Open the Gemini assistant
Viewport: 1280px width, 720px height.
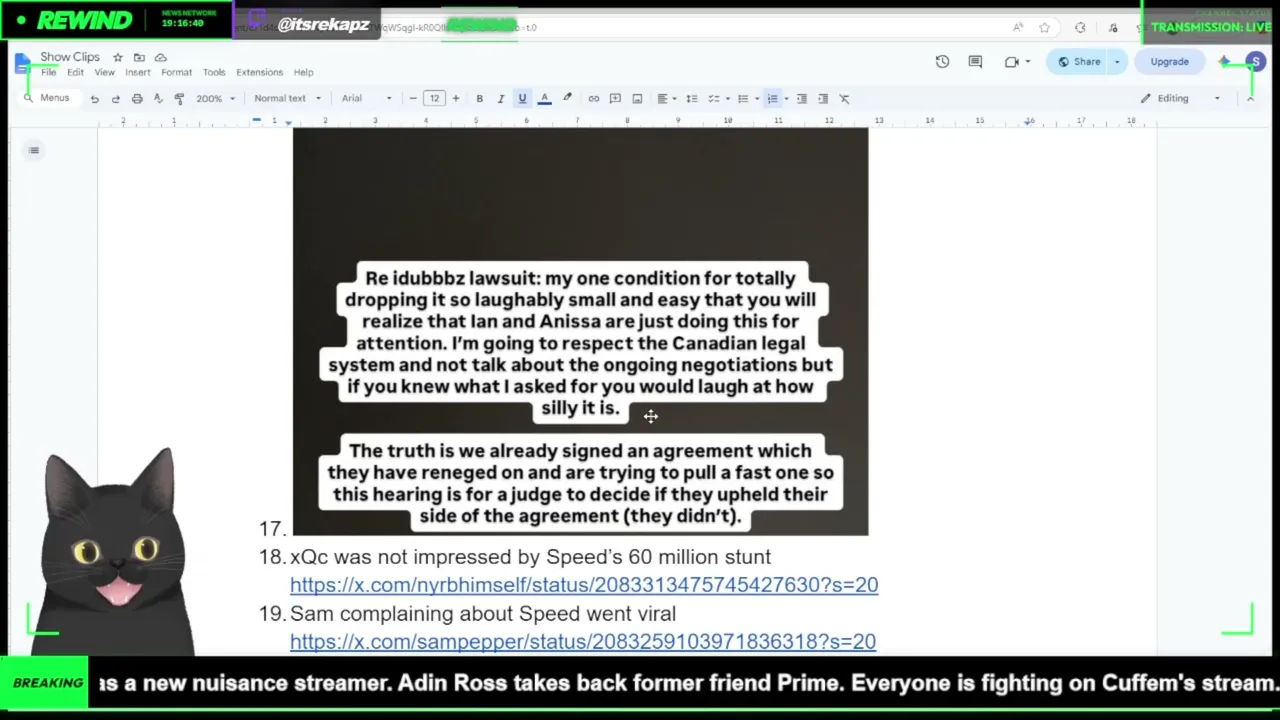click(x=1225, y=62)
